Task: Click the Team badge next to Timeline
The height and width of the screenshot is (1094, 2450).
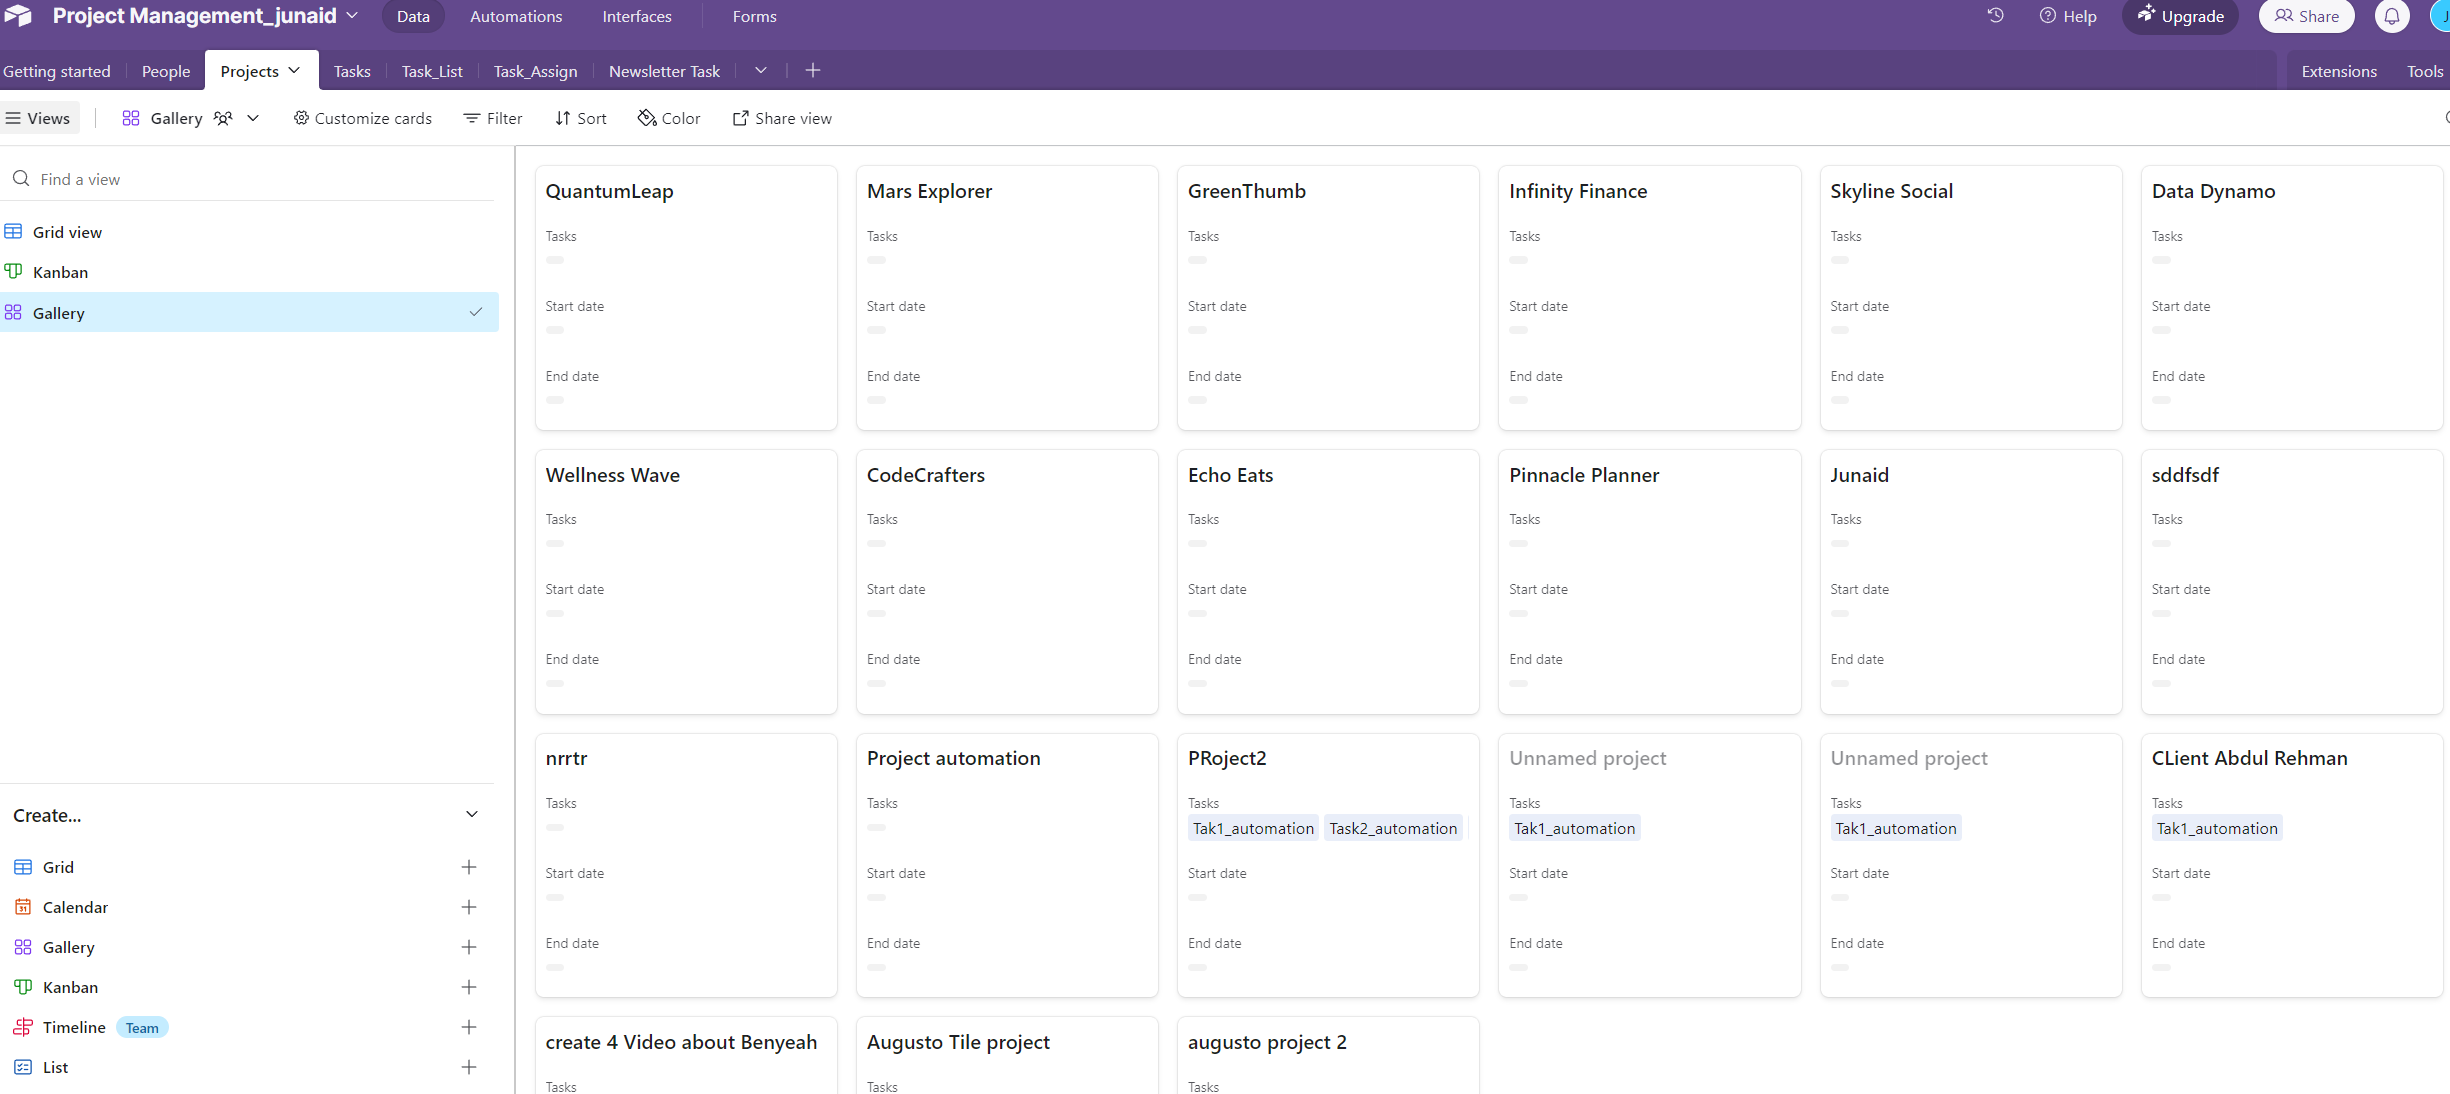Action: pos(142,1027)
